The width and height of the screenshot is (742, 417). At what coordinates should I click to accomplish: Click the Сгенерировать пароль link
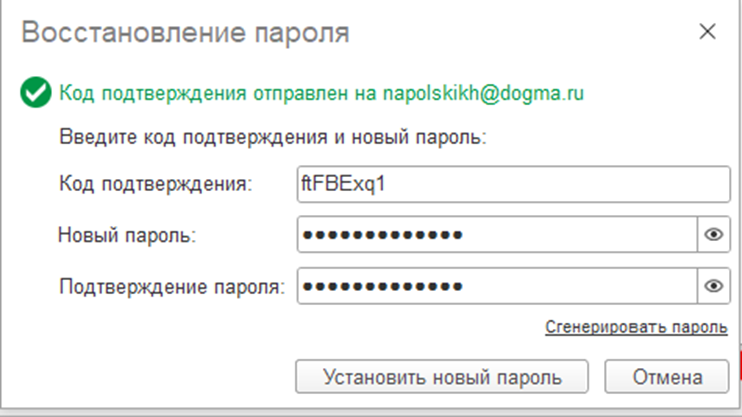(x=636, y=328)
